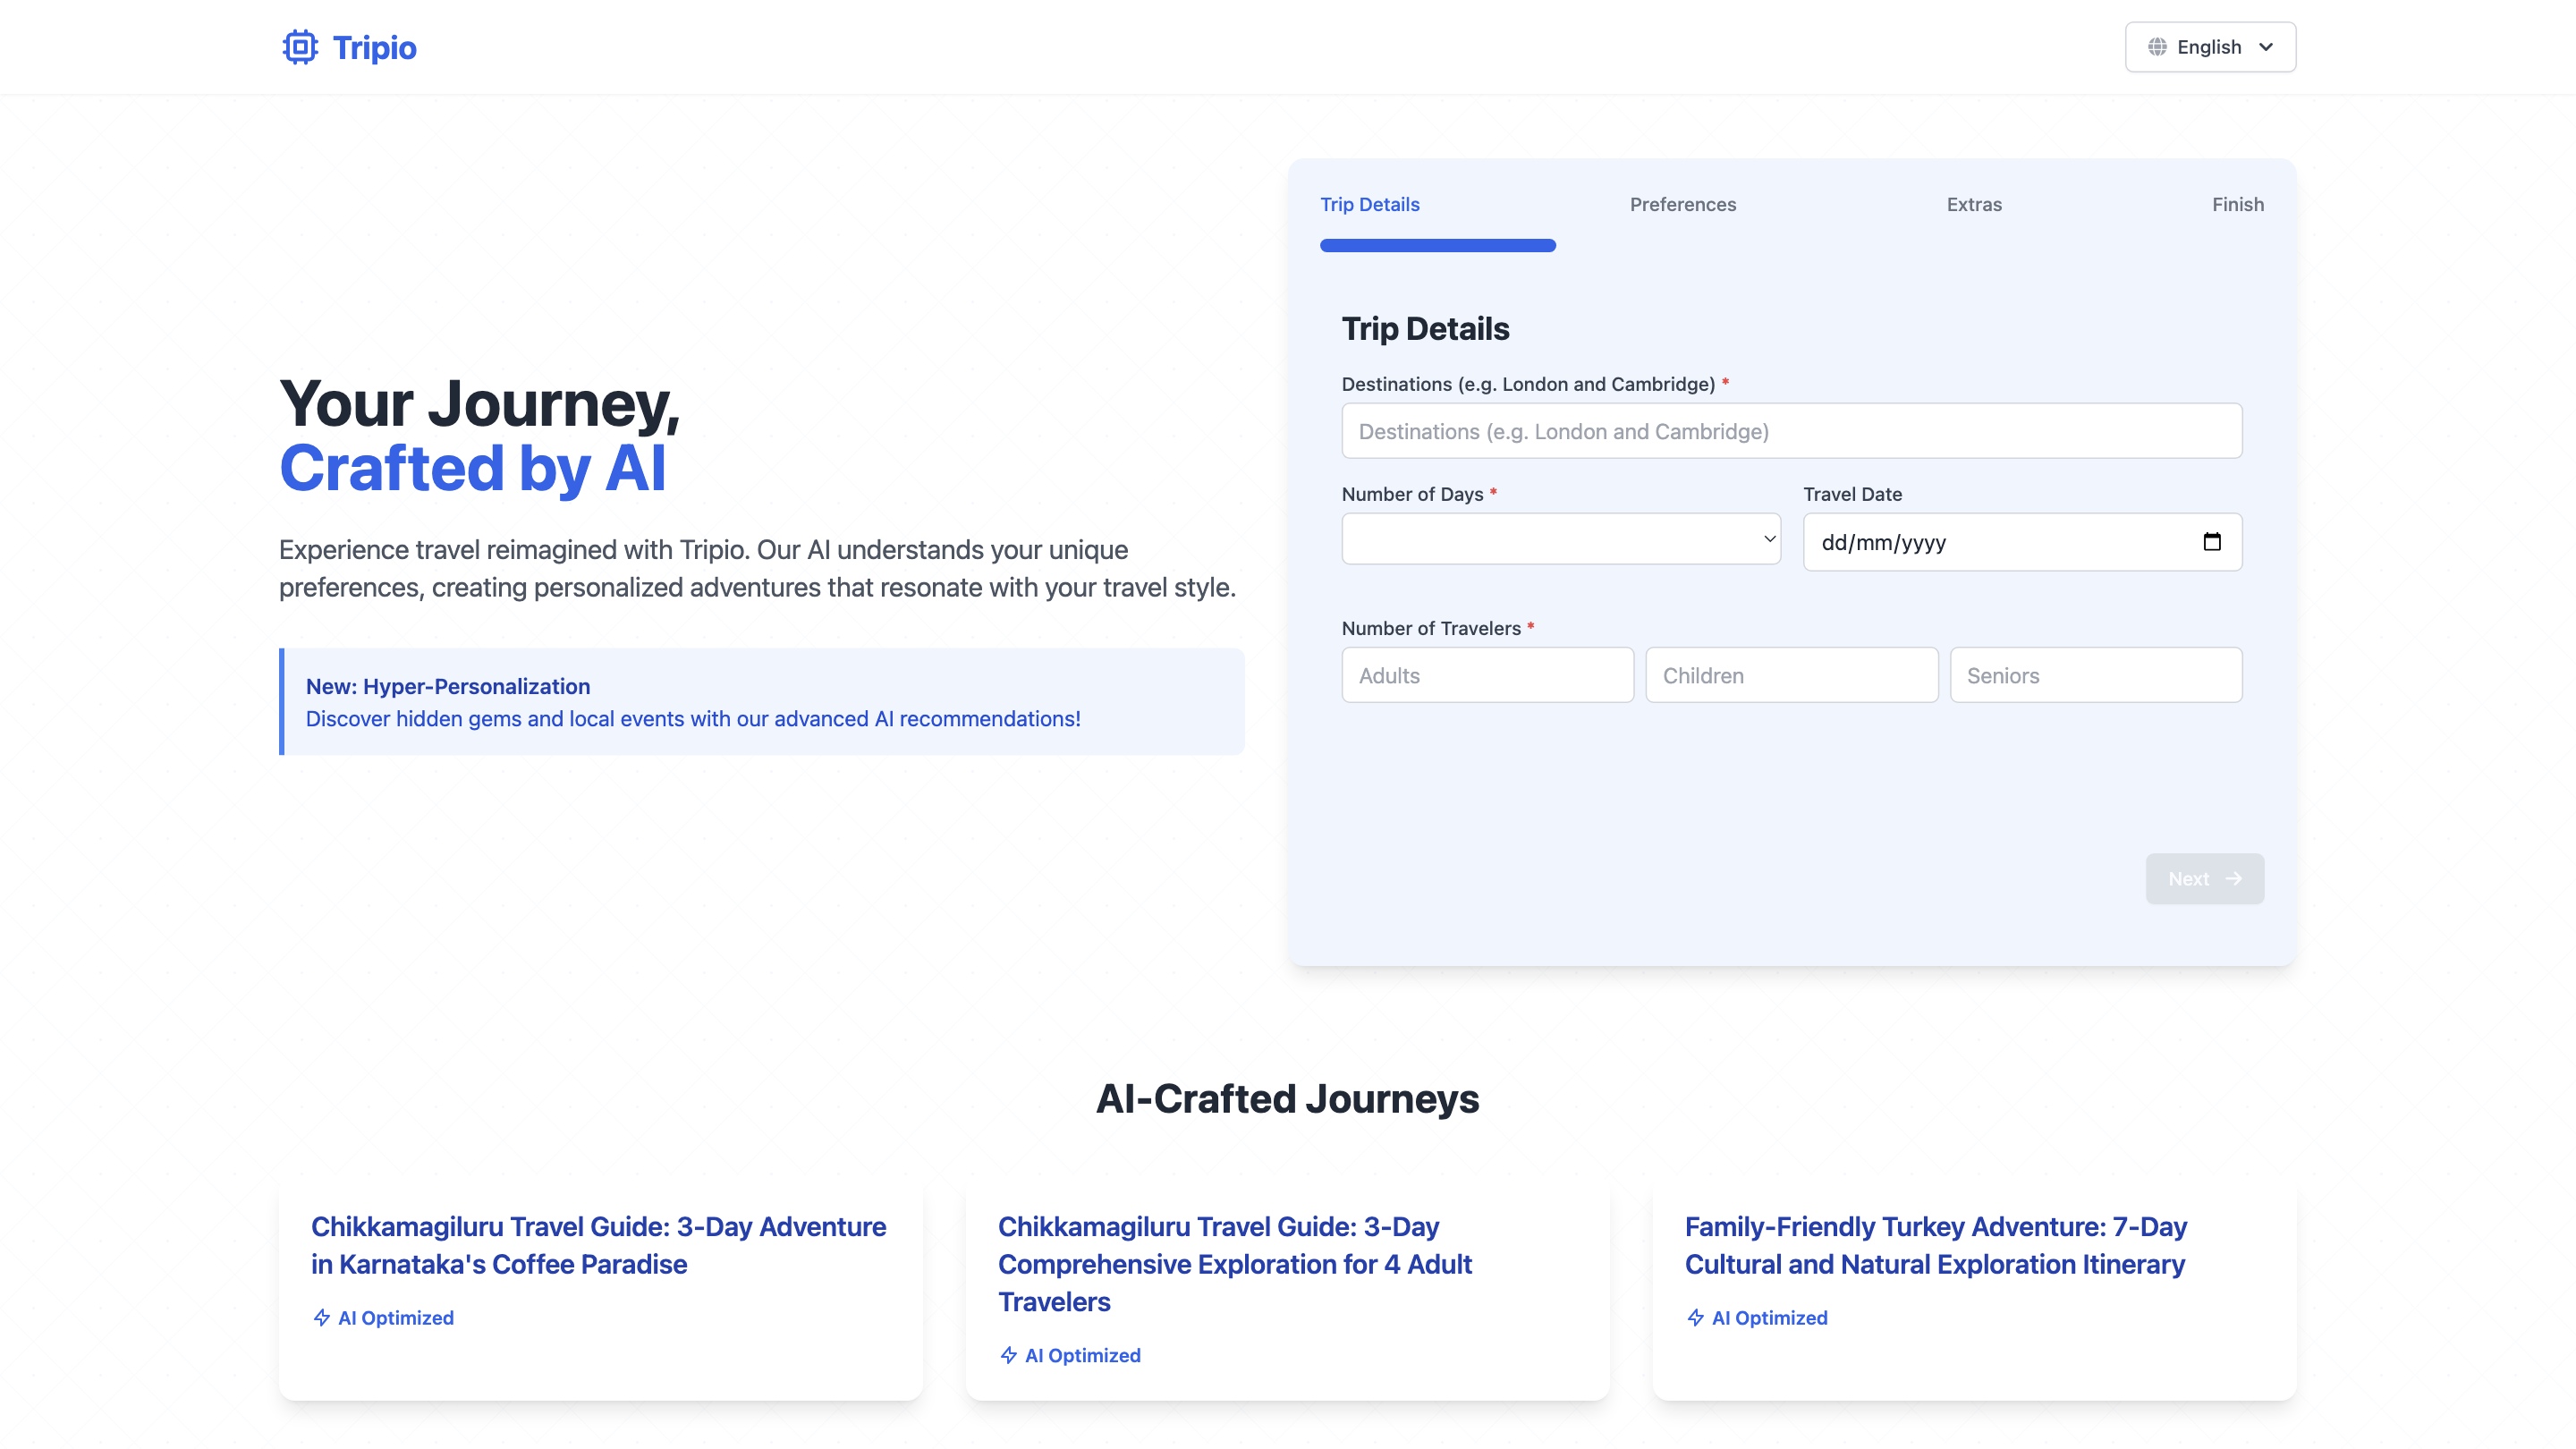Open the Family-Friendly Turkey Adventure itinerary
The width and height of the screenshot is (2576, 1449).
point(1935,1245)
